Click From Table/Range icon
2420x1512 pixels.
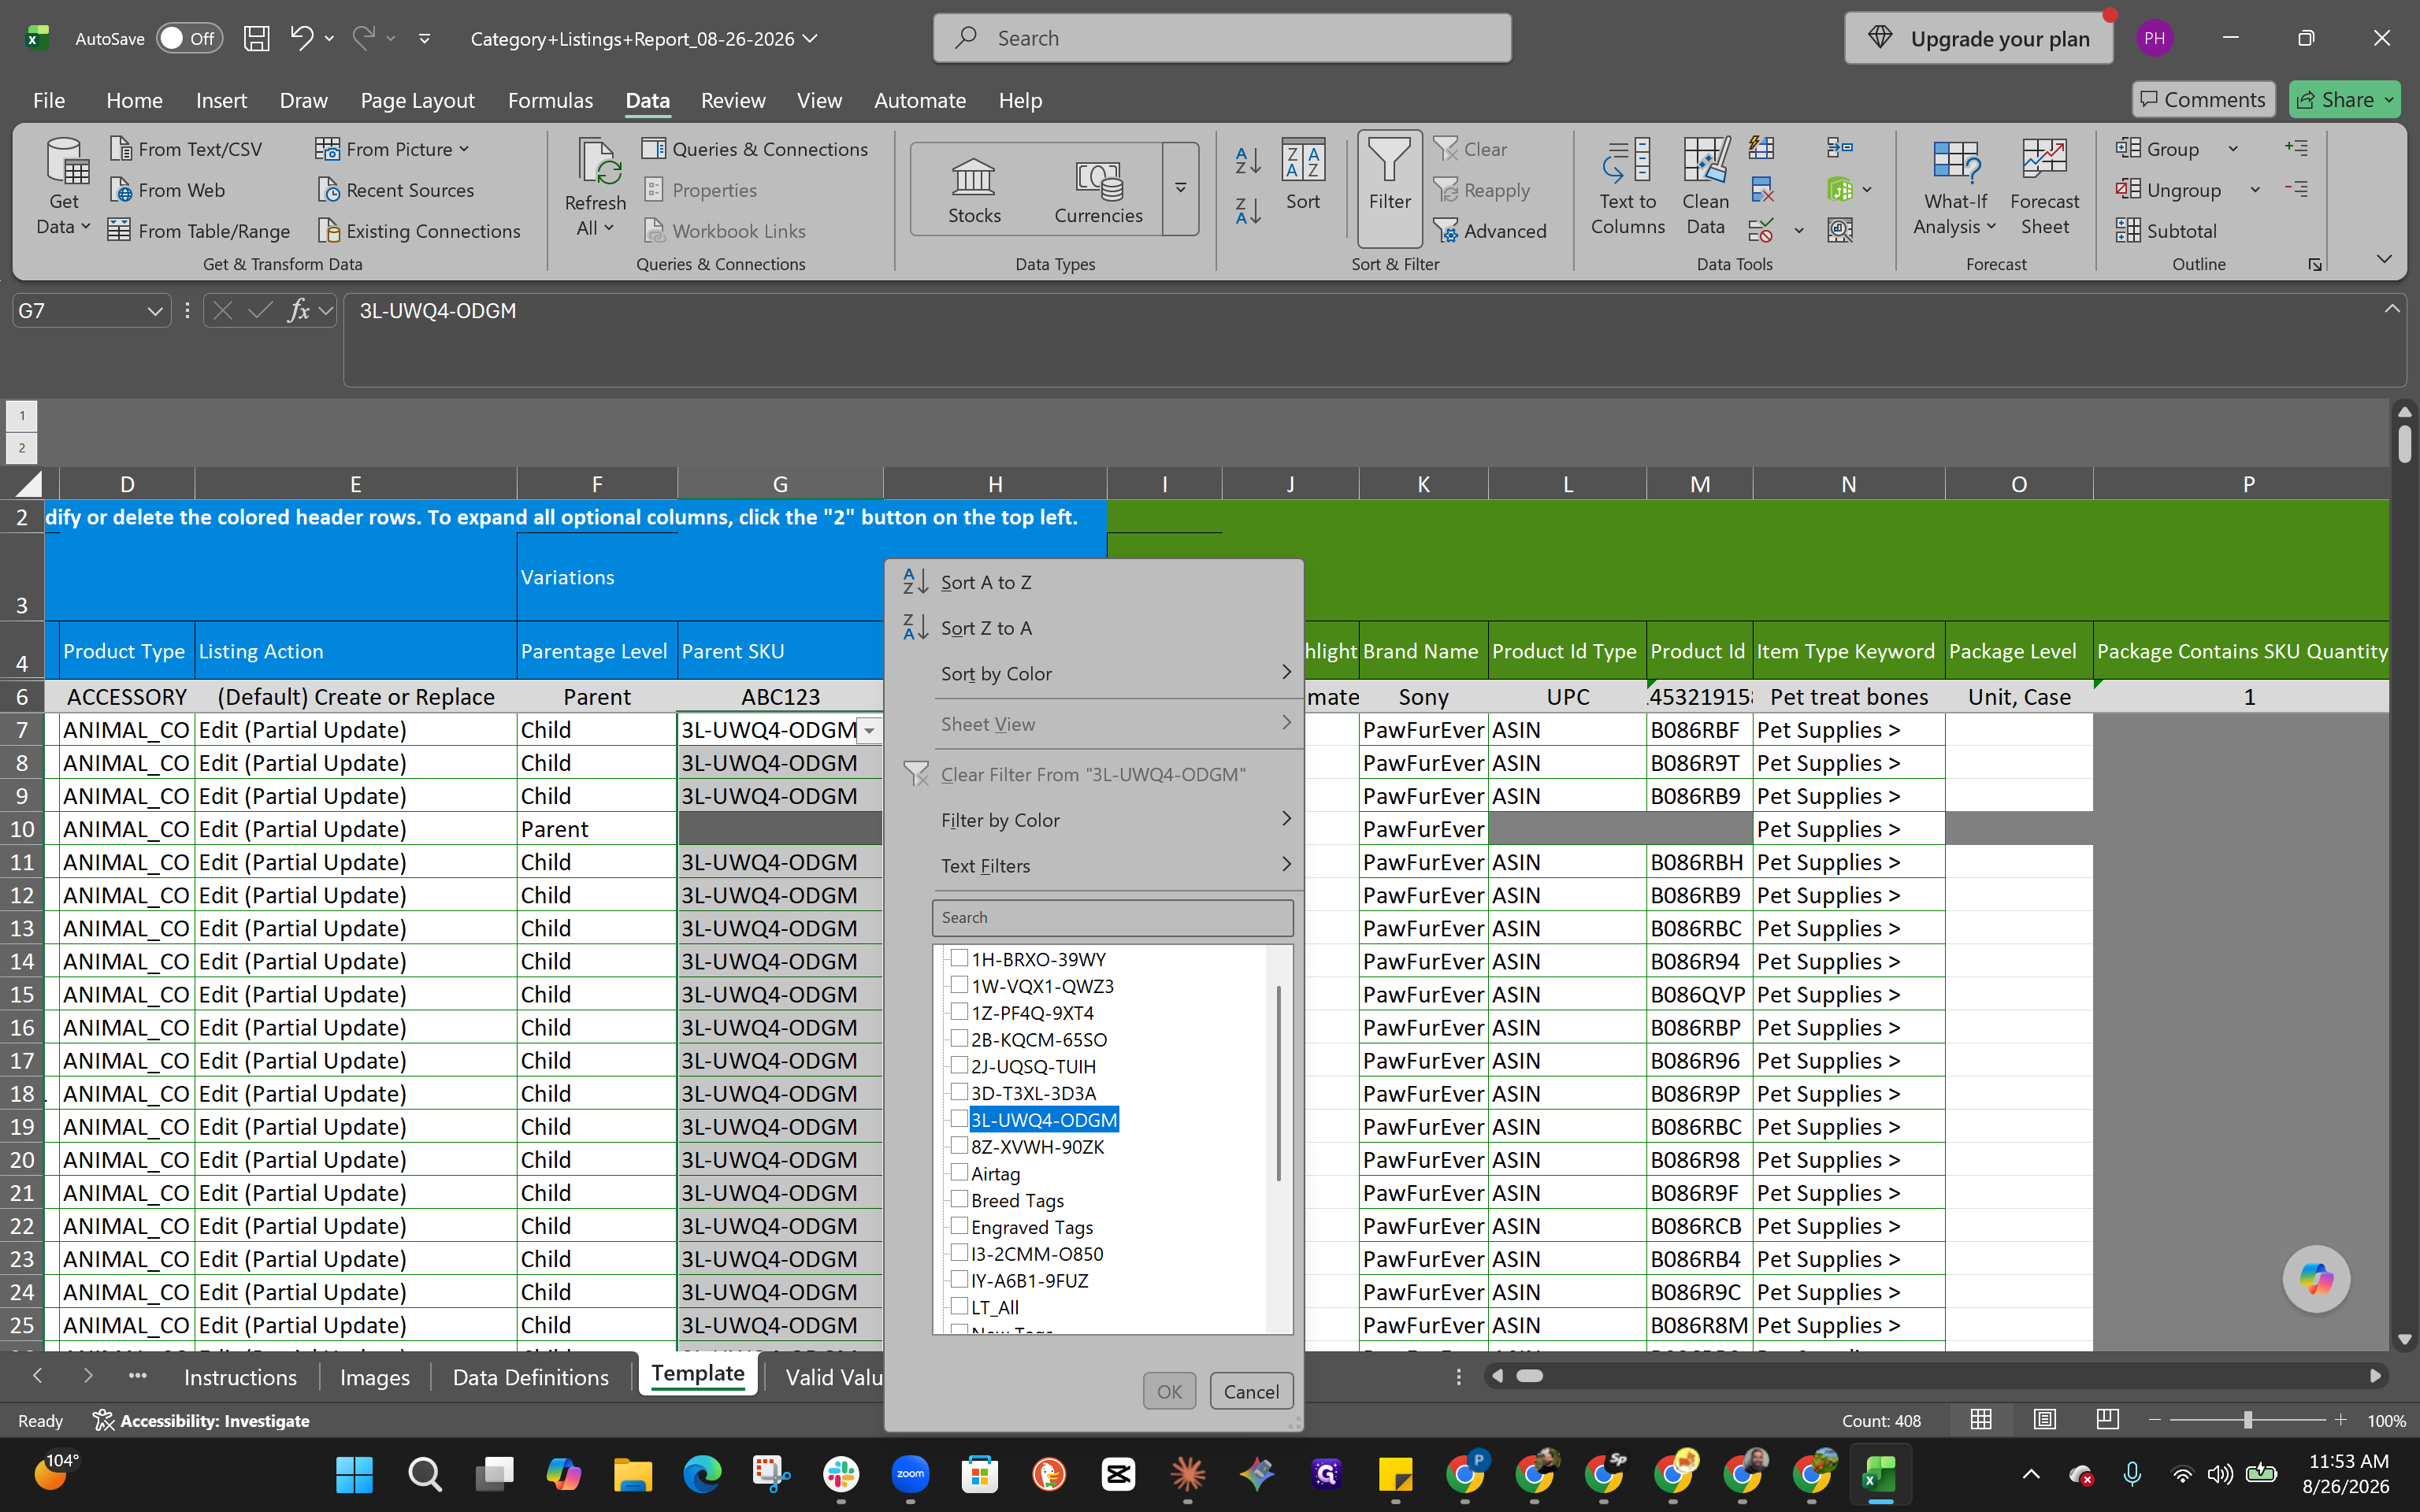[x=120, y=231]
